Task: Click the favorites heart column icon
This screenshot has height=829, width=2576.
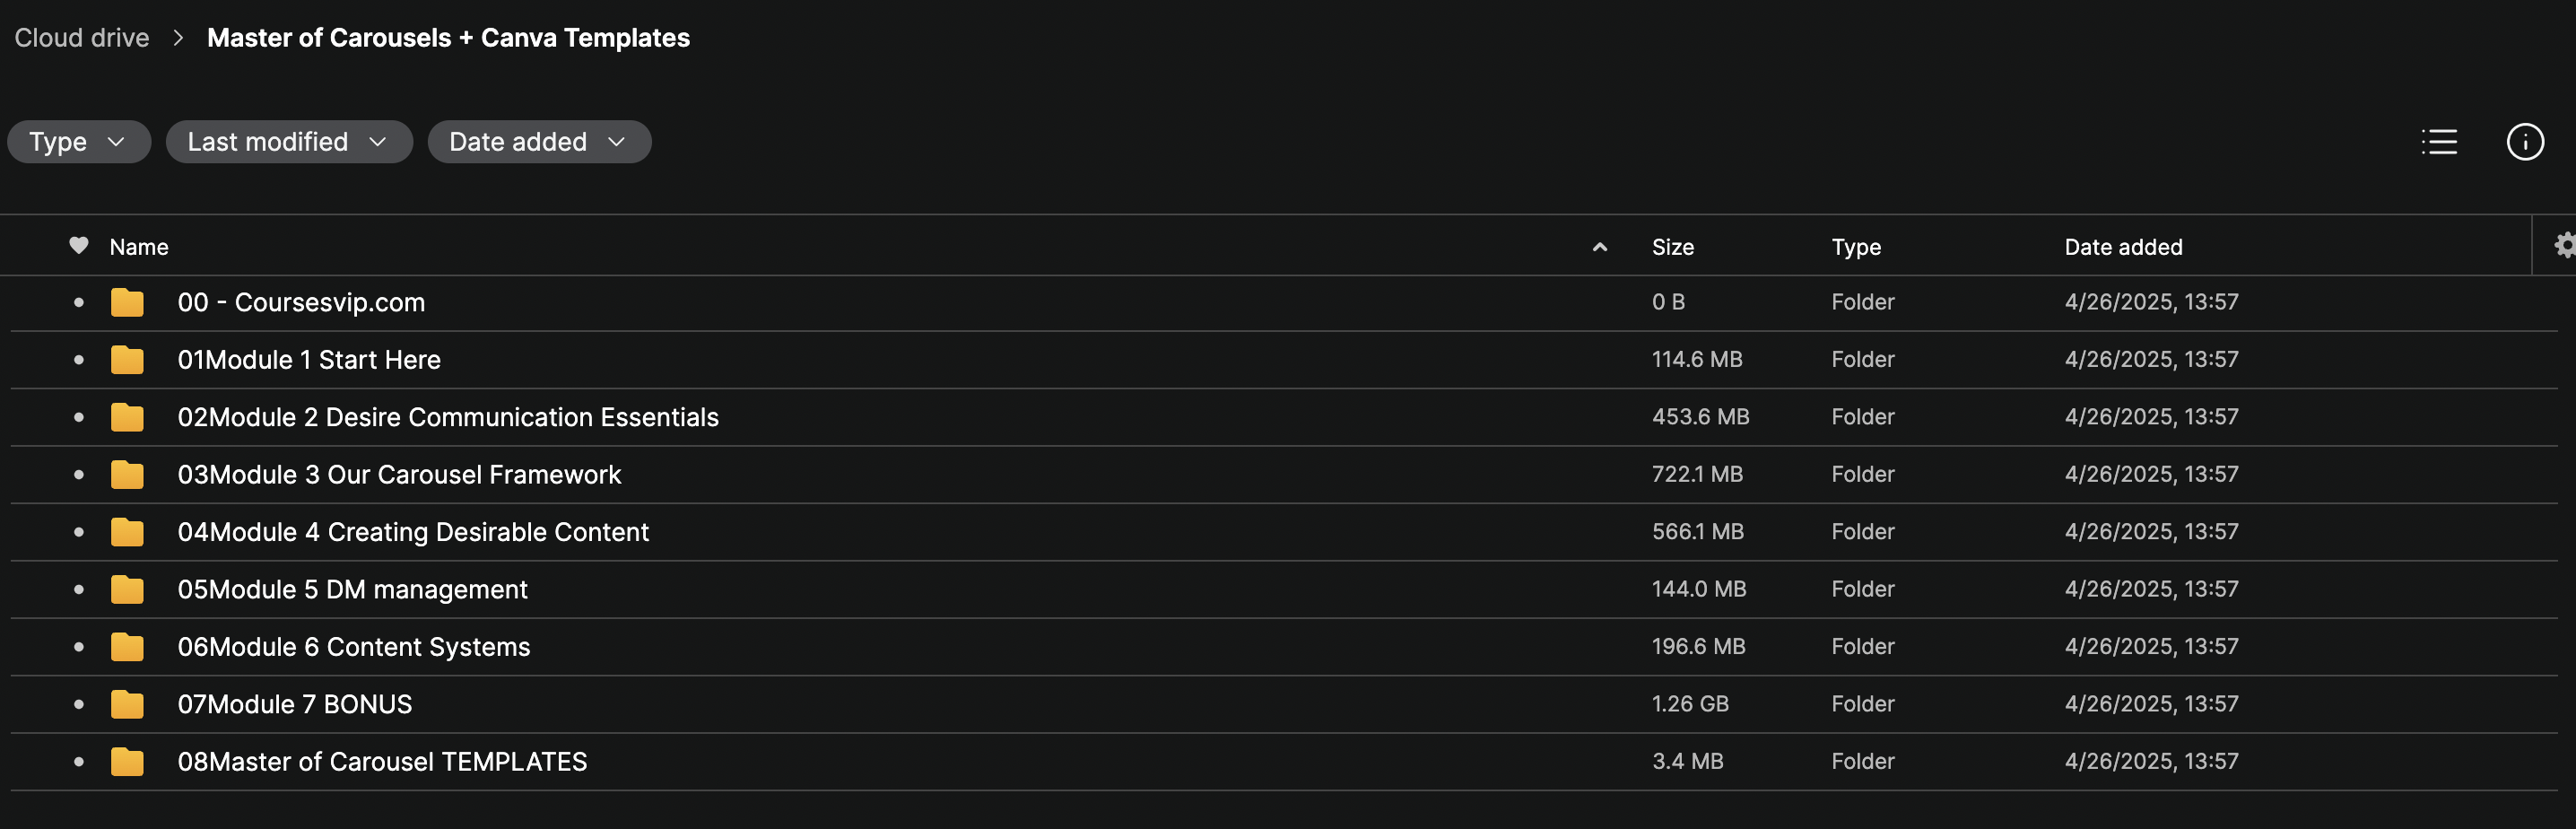Action: click(79, 245)
